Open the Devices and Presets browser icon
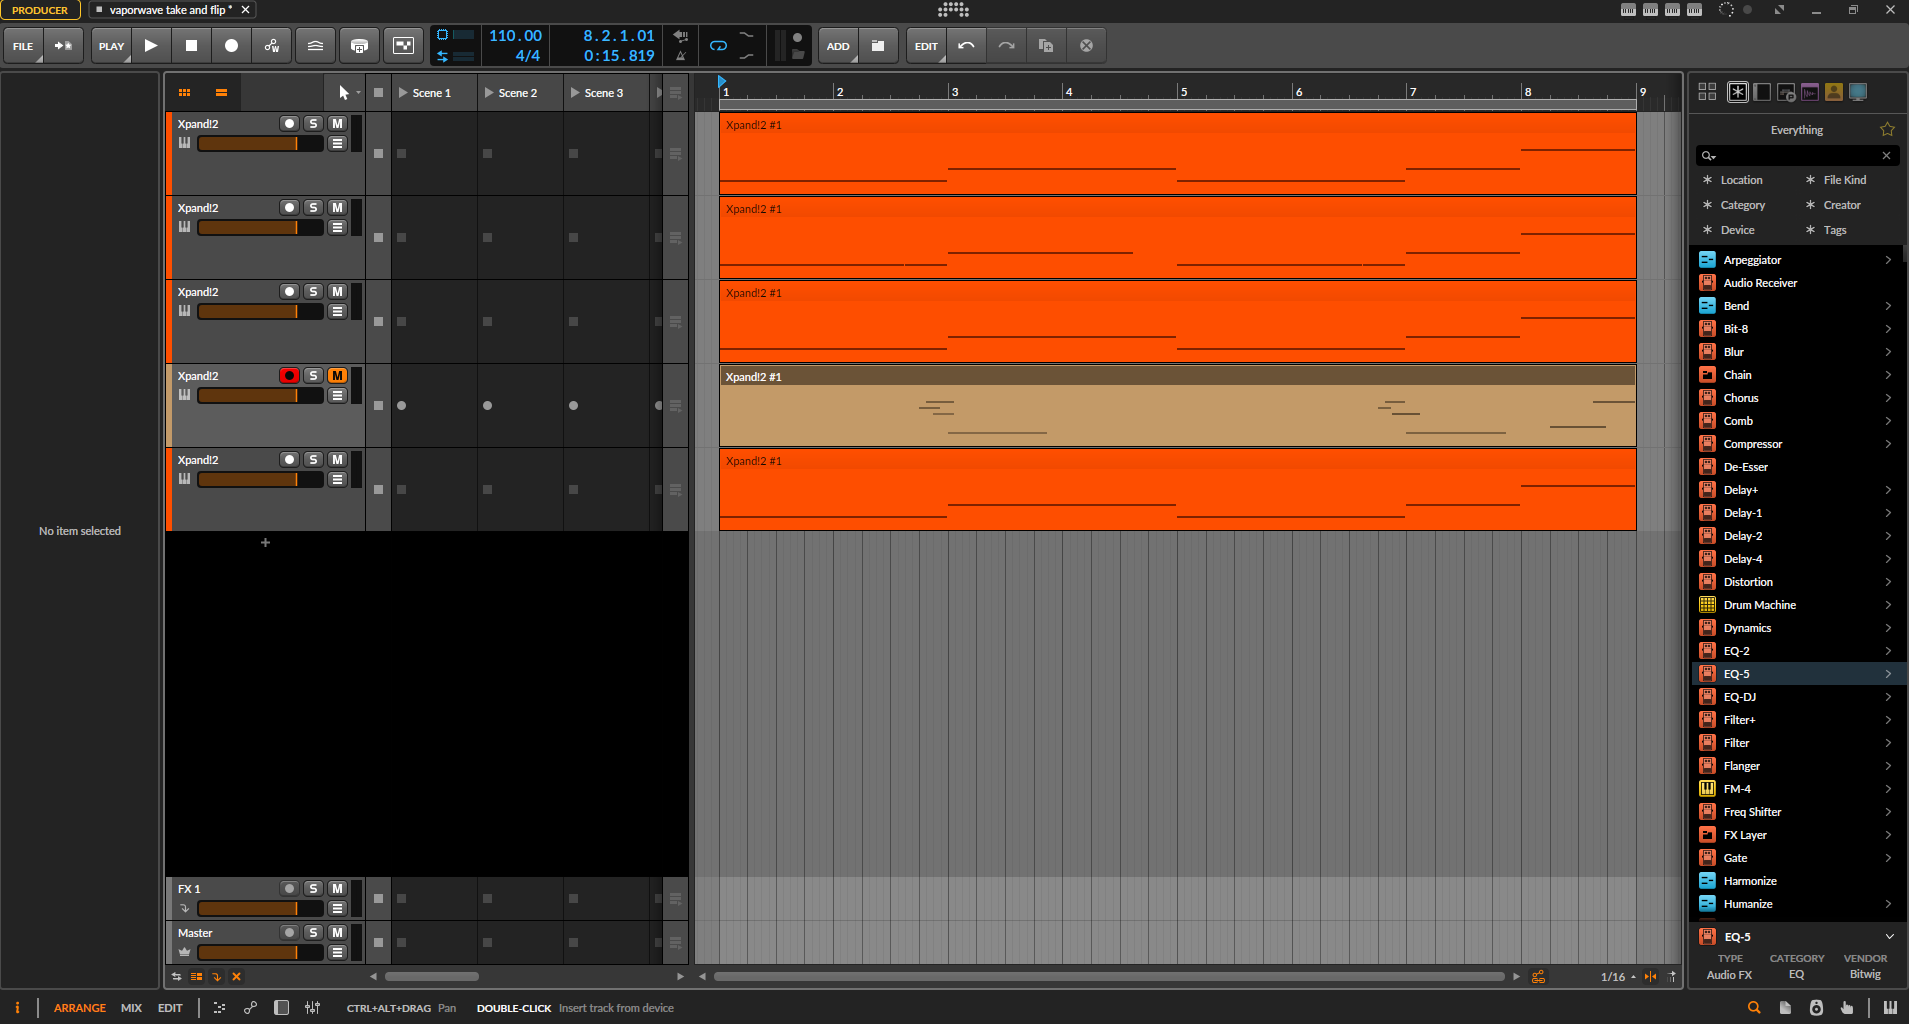 pos(1762,92)
